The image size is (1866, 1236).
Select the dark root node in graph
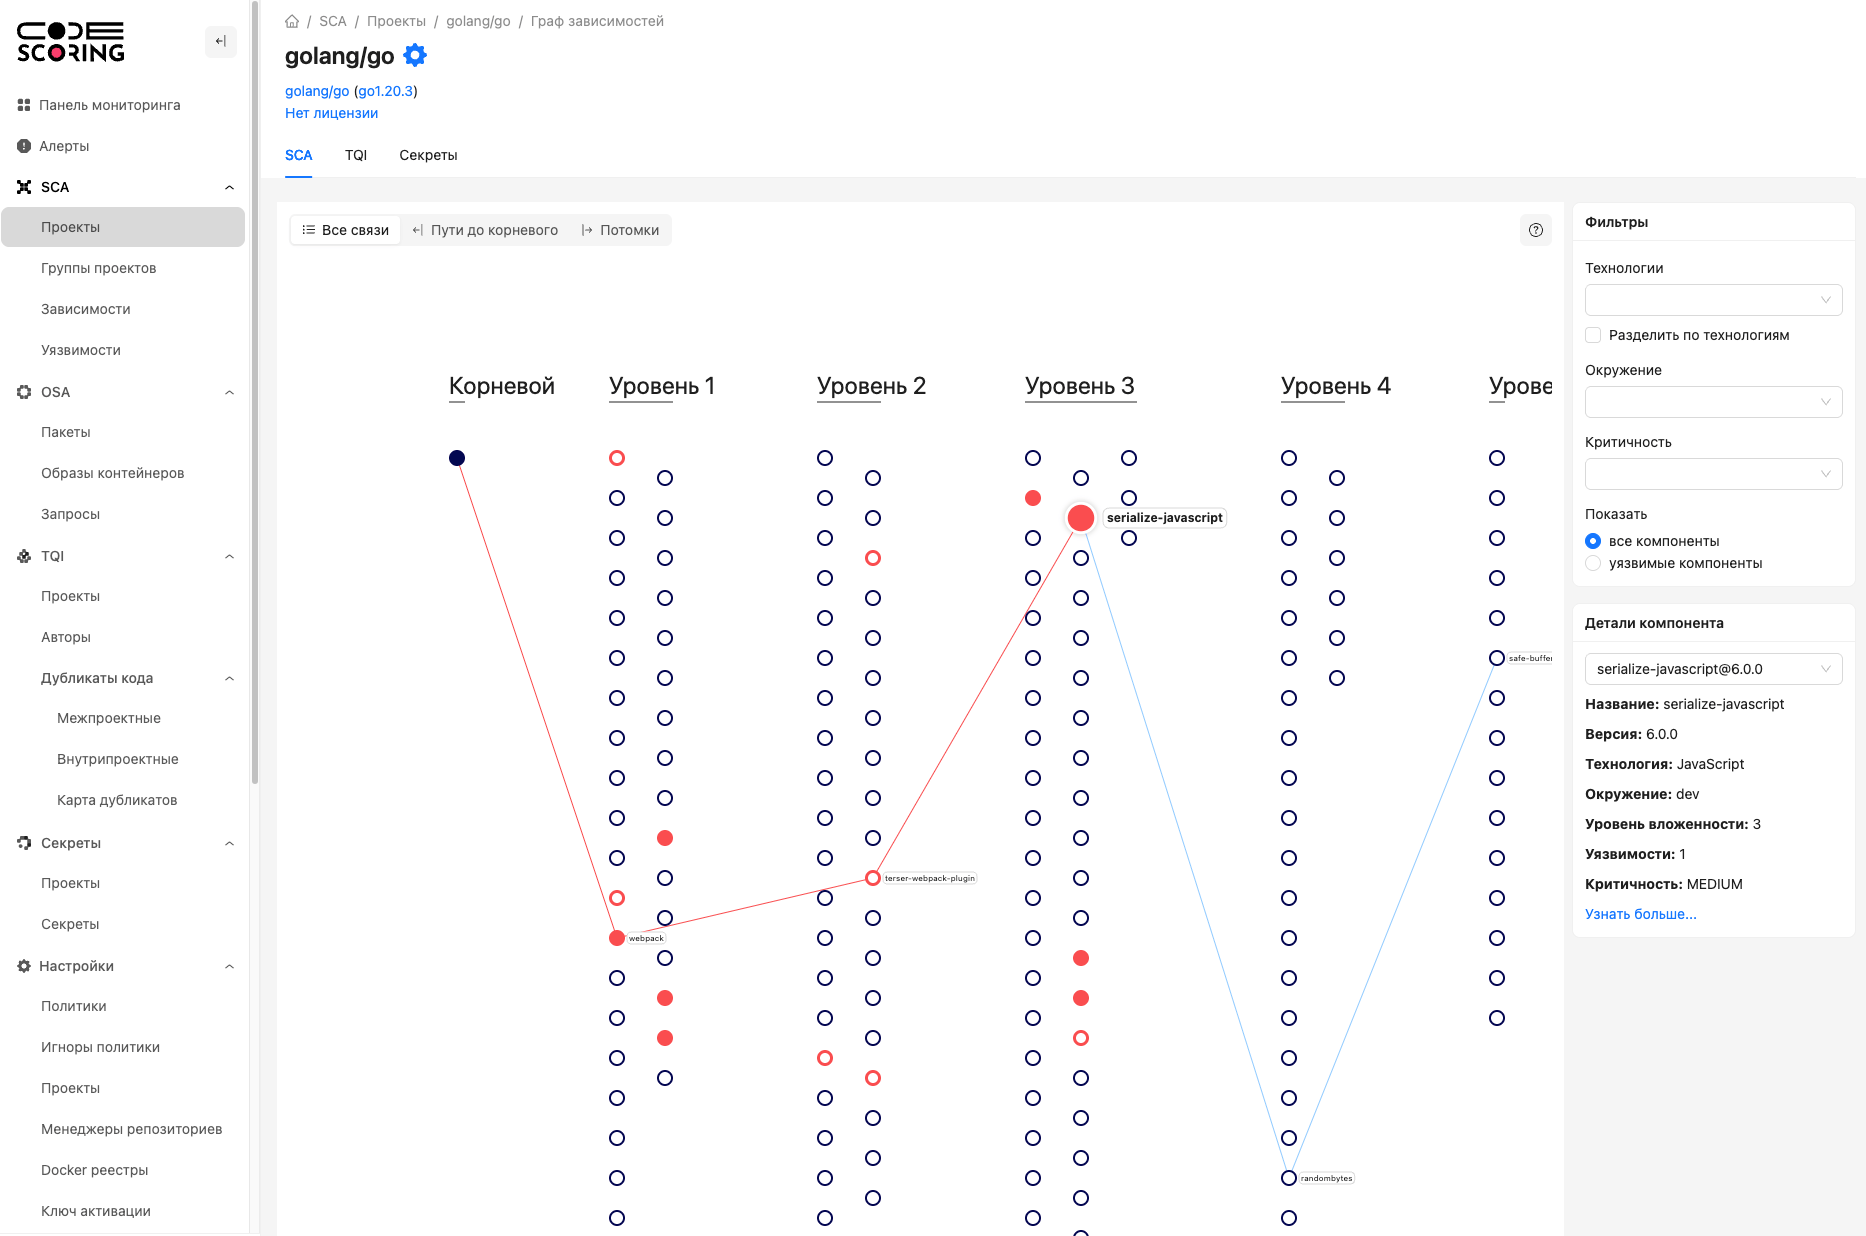pyautogui.click(x=457, y=458)
